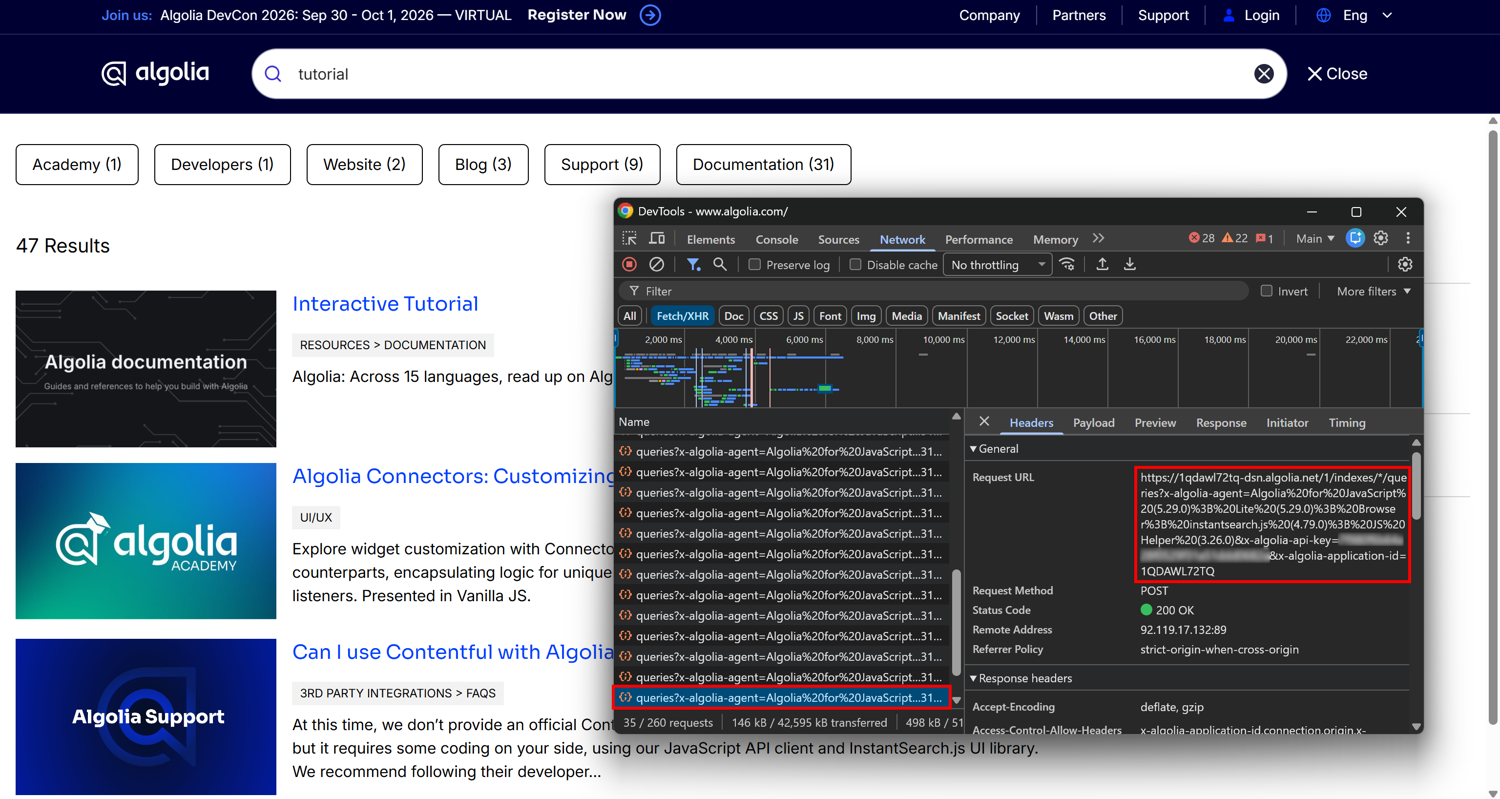The width and height of the screenshot is (1500, 799).
Task: Check the Invert filter checkbox
Action: 1267,291
